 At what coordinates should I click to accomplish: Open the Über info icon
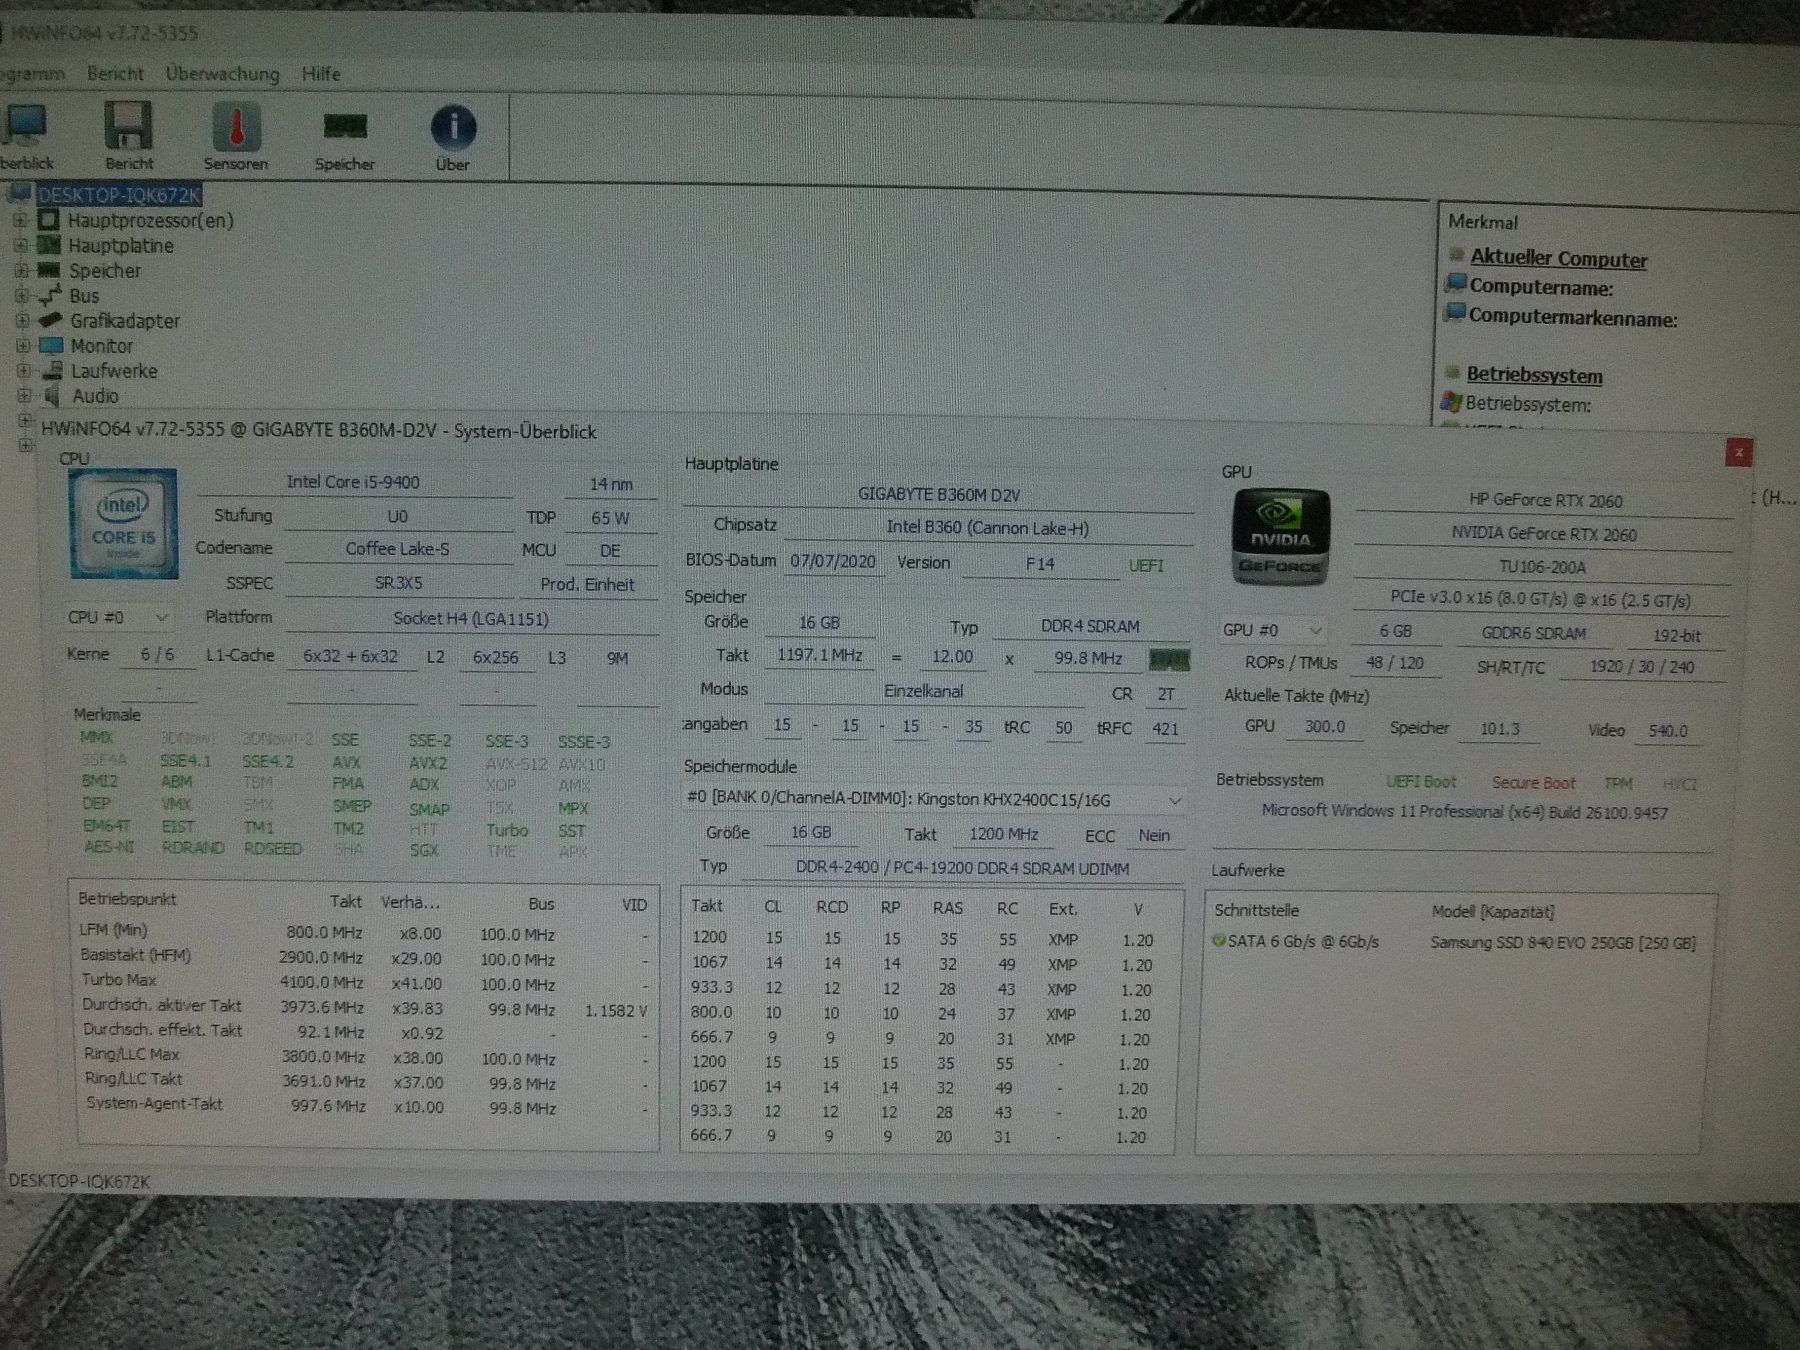coord(453,138)
